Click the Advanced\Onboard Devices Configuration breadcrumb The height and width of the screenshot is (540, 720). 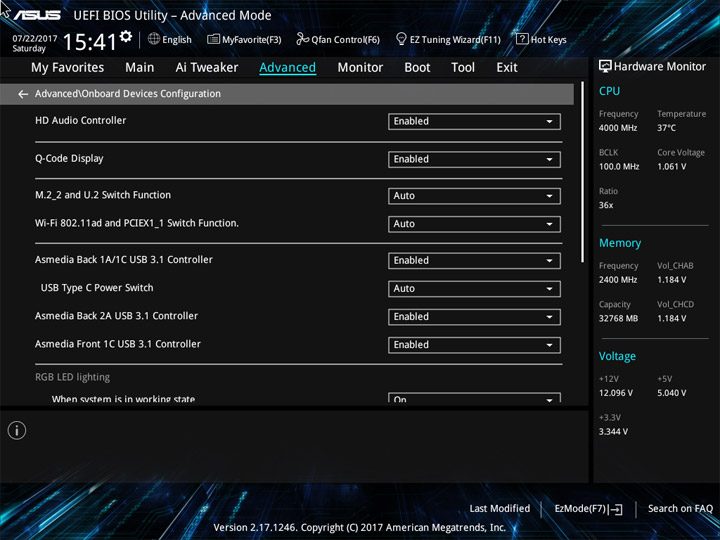[128, 94]
